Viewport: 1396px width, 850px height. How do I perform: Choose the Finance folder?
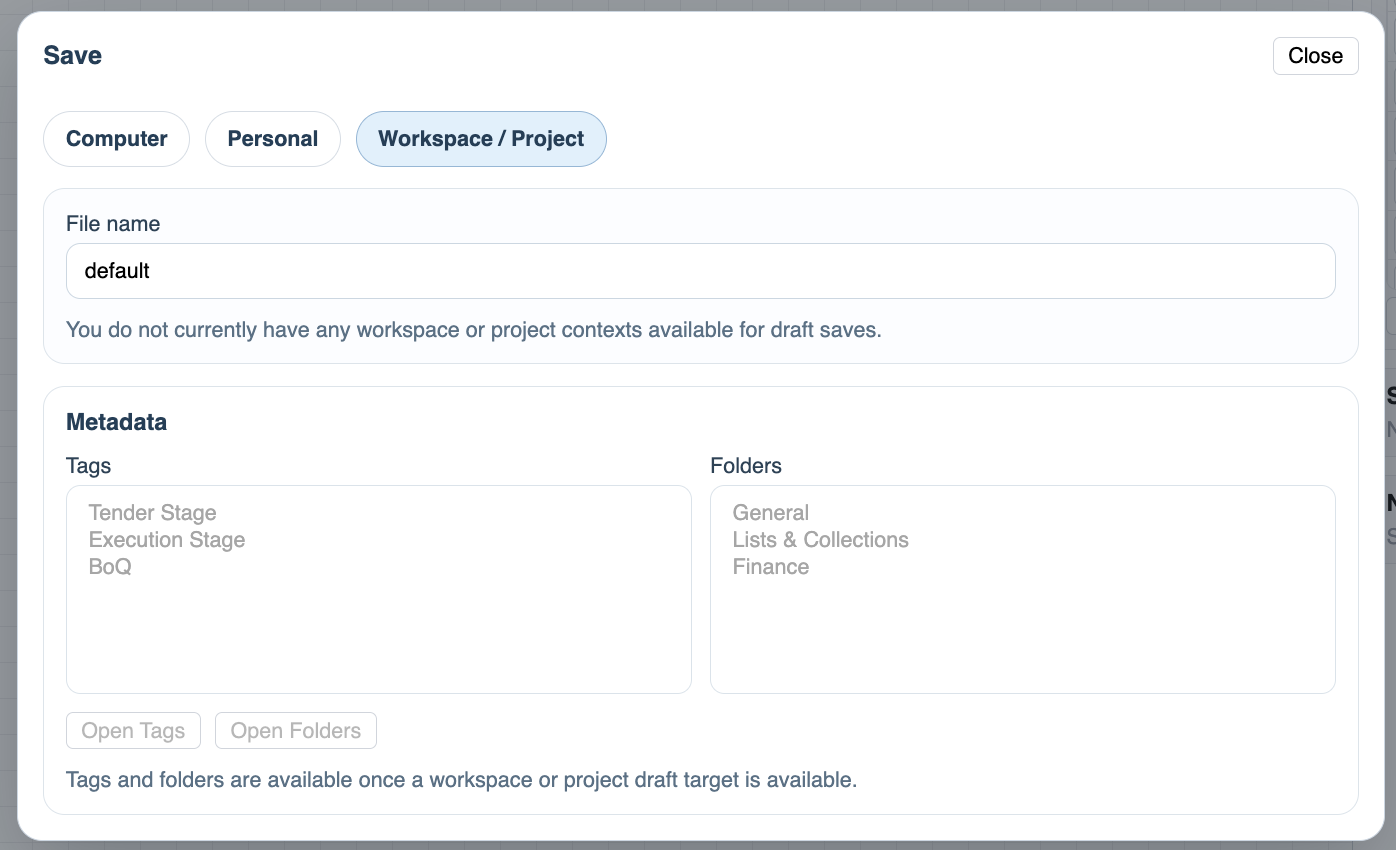[771, 567]
